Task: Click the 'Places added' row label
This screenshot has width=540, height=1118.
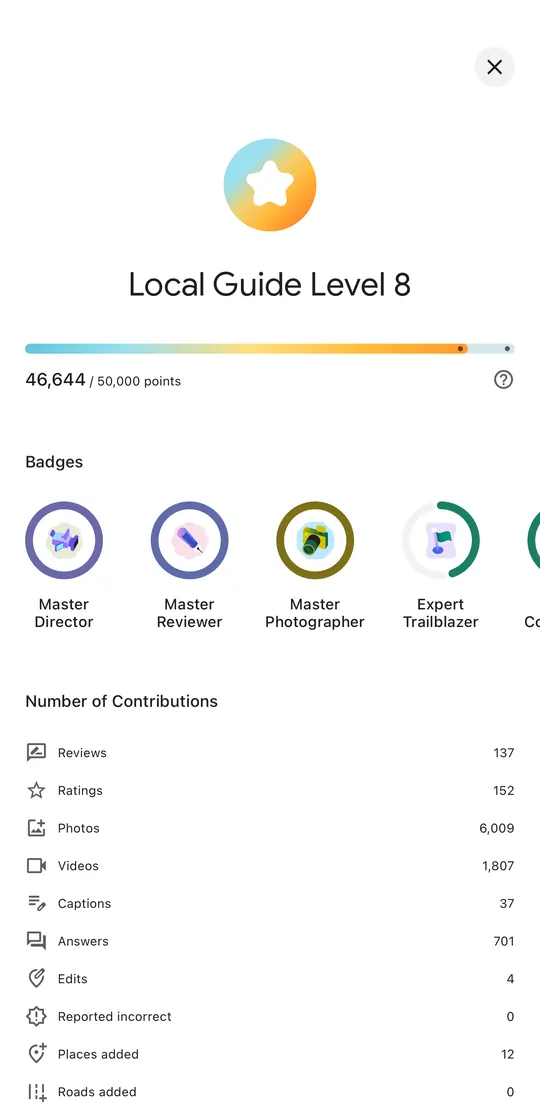Action: (98, 1054)
